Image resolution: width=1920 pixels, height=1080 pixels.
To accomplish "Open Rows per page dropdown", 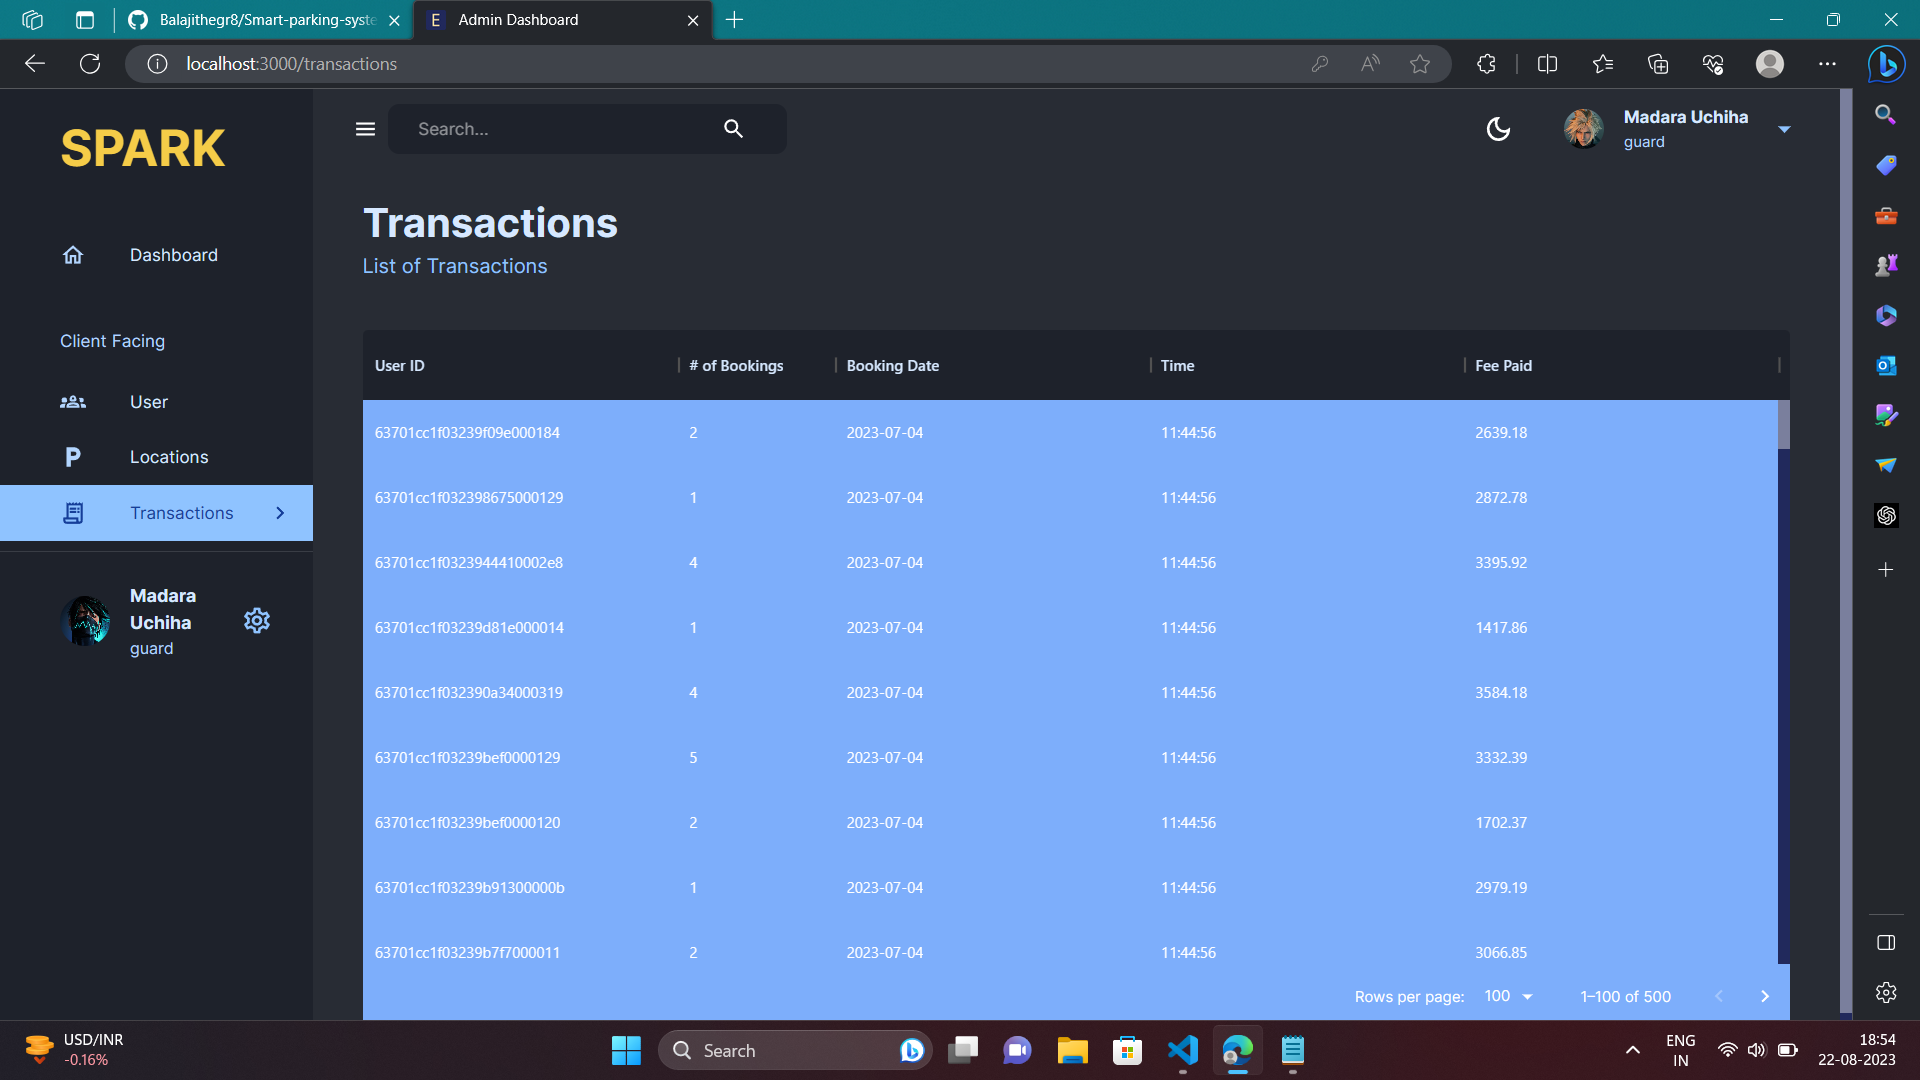I will click(1509, 996).
